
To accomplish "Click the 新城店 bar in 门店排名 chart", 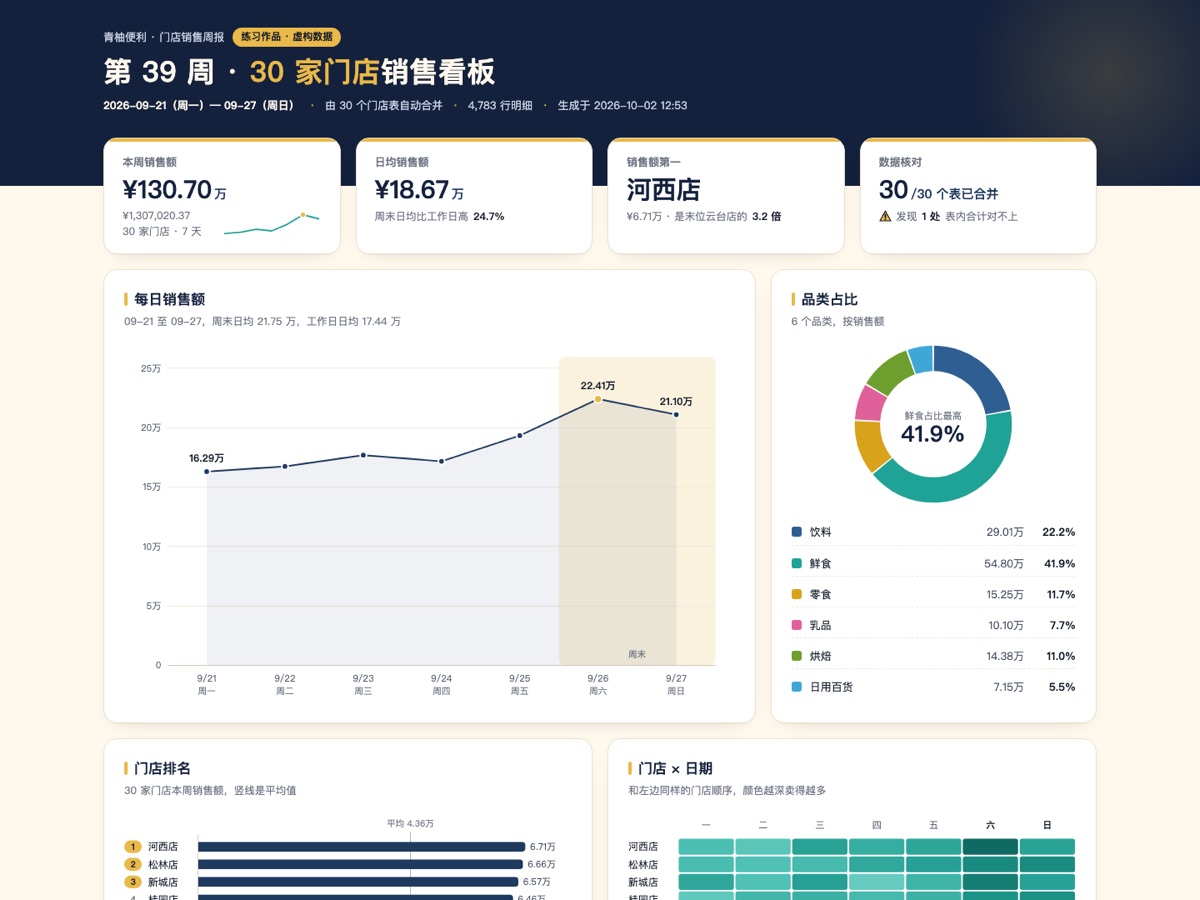I will (x=358, y=882).
